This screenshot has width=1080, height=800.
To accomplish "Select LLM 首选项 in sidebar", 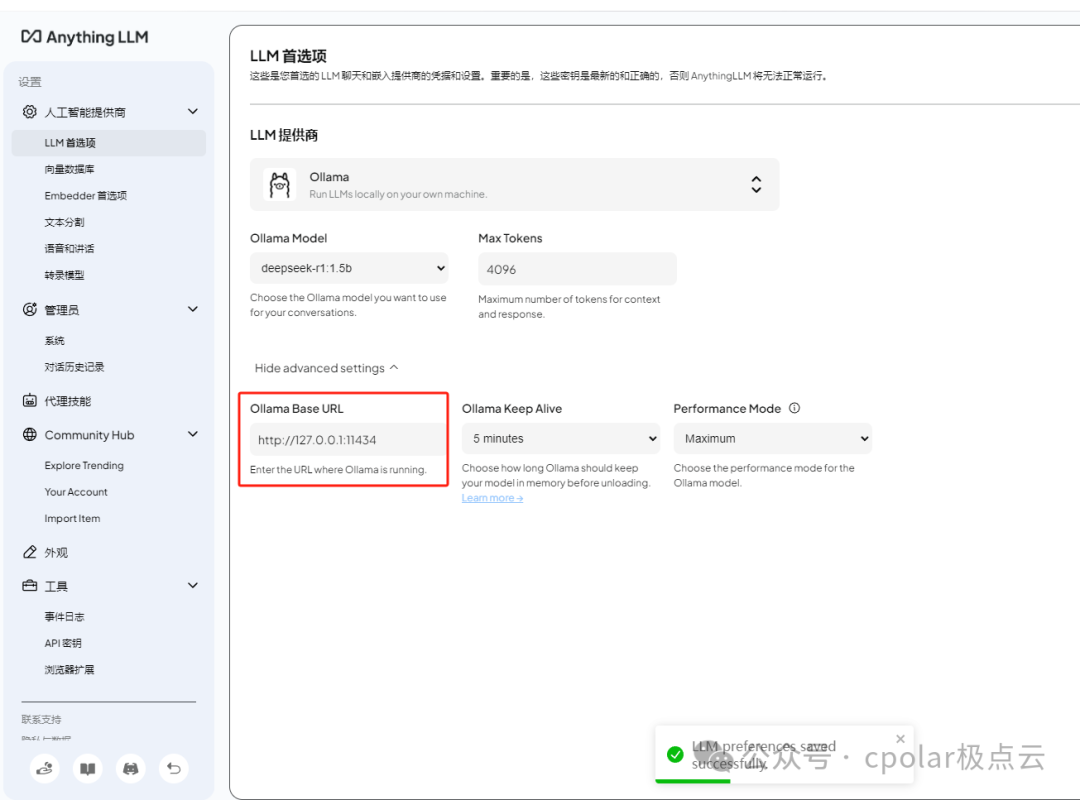I will 109,143.
